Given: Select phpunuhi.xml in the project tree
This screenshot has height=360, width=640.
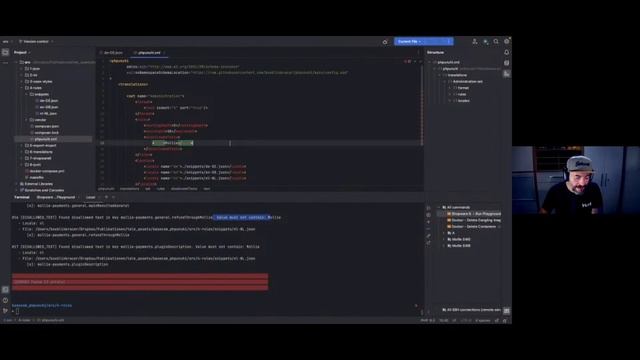Looking at the screenshot, I should (53, 139).
